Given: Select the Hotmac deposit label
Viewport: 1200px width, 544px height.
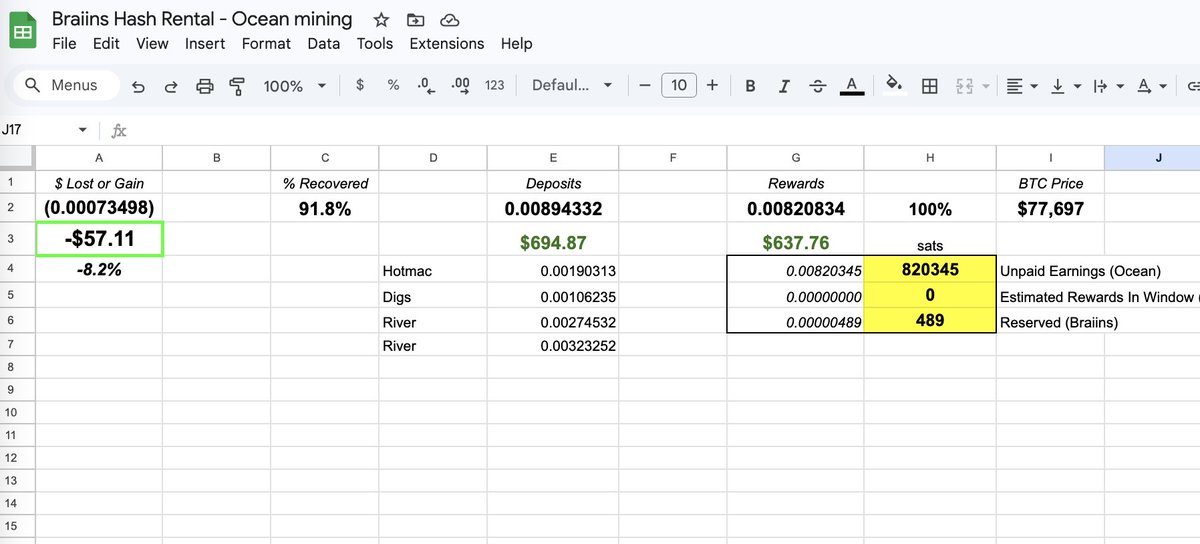Looking at the screenshot, I should (433, 270).
